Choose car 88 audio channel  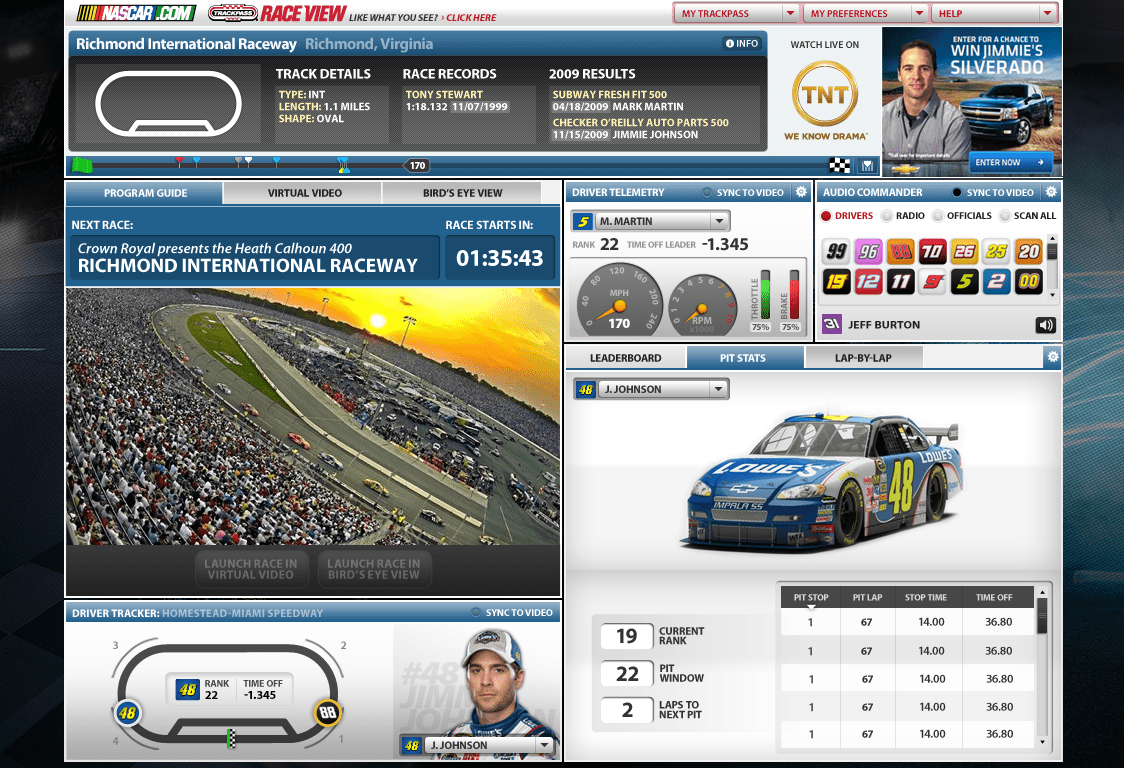point(900,252)
